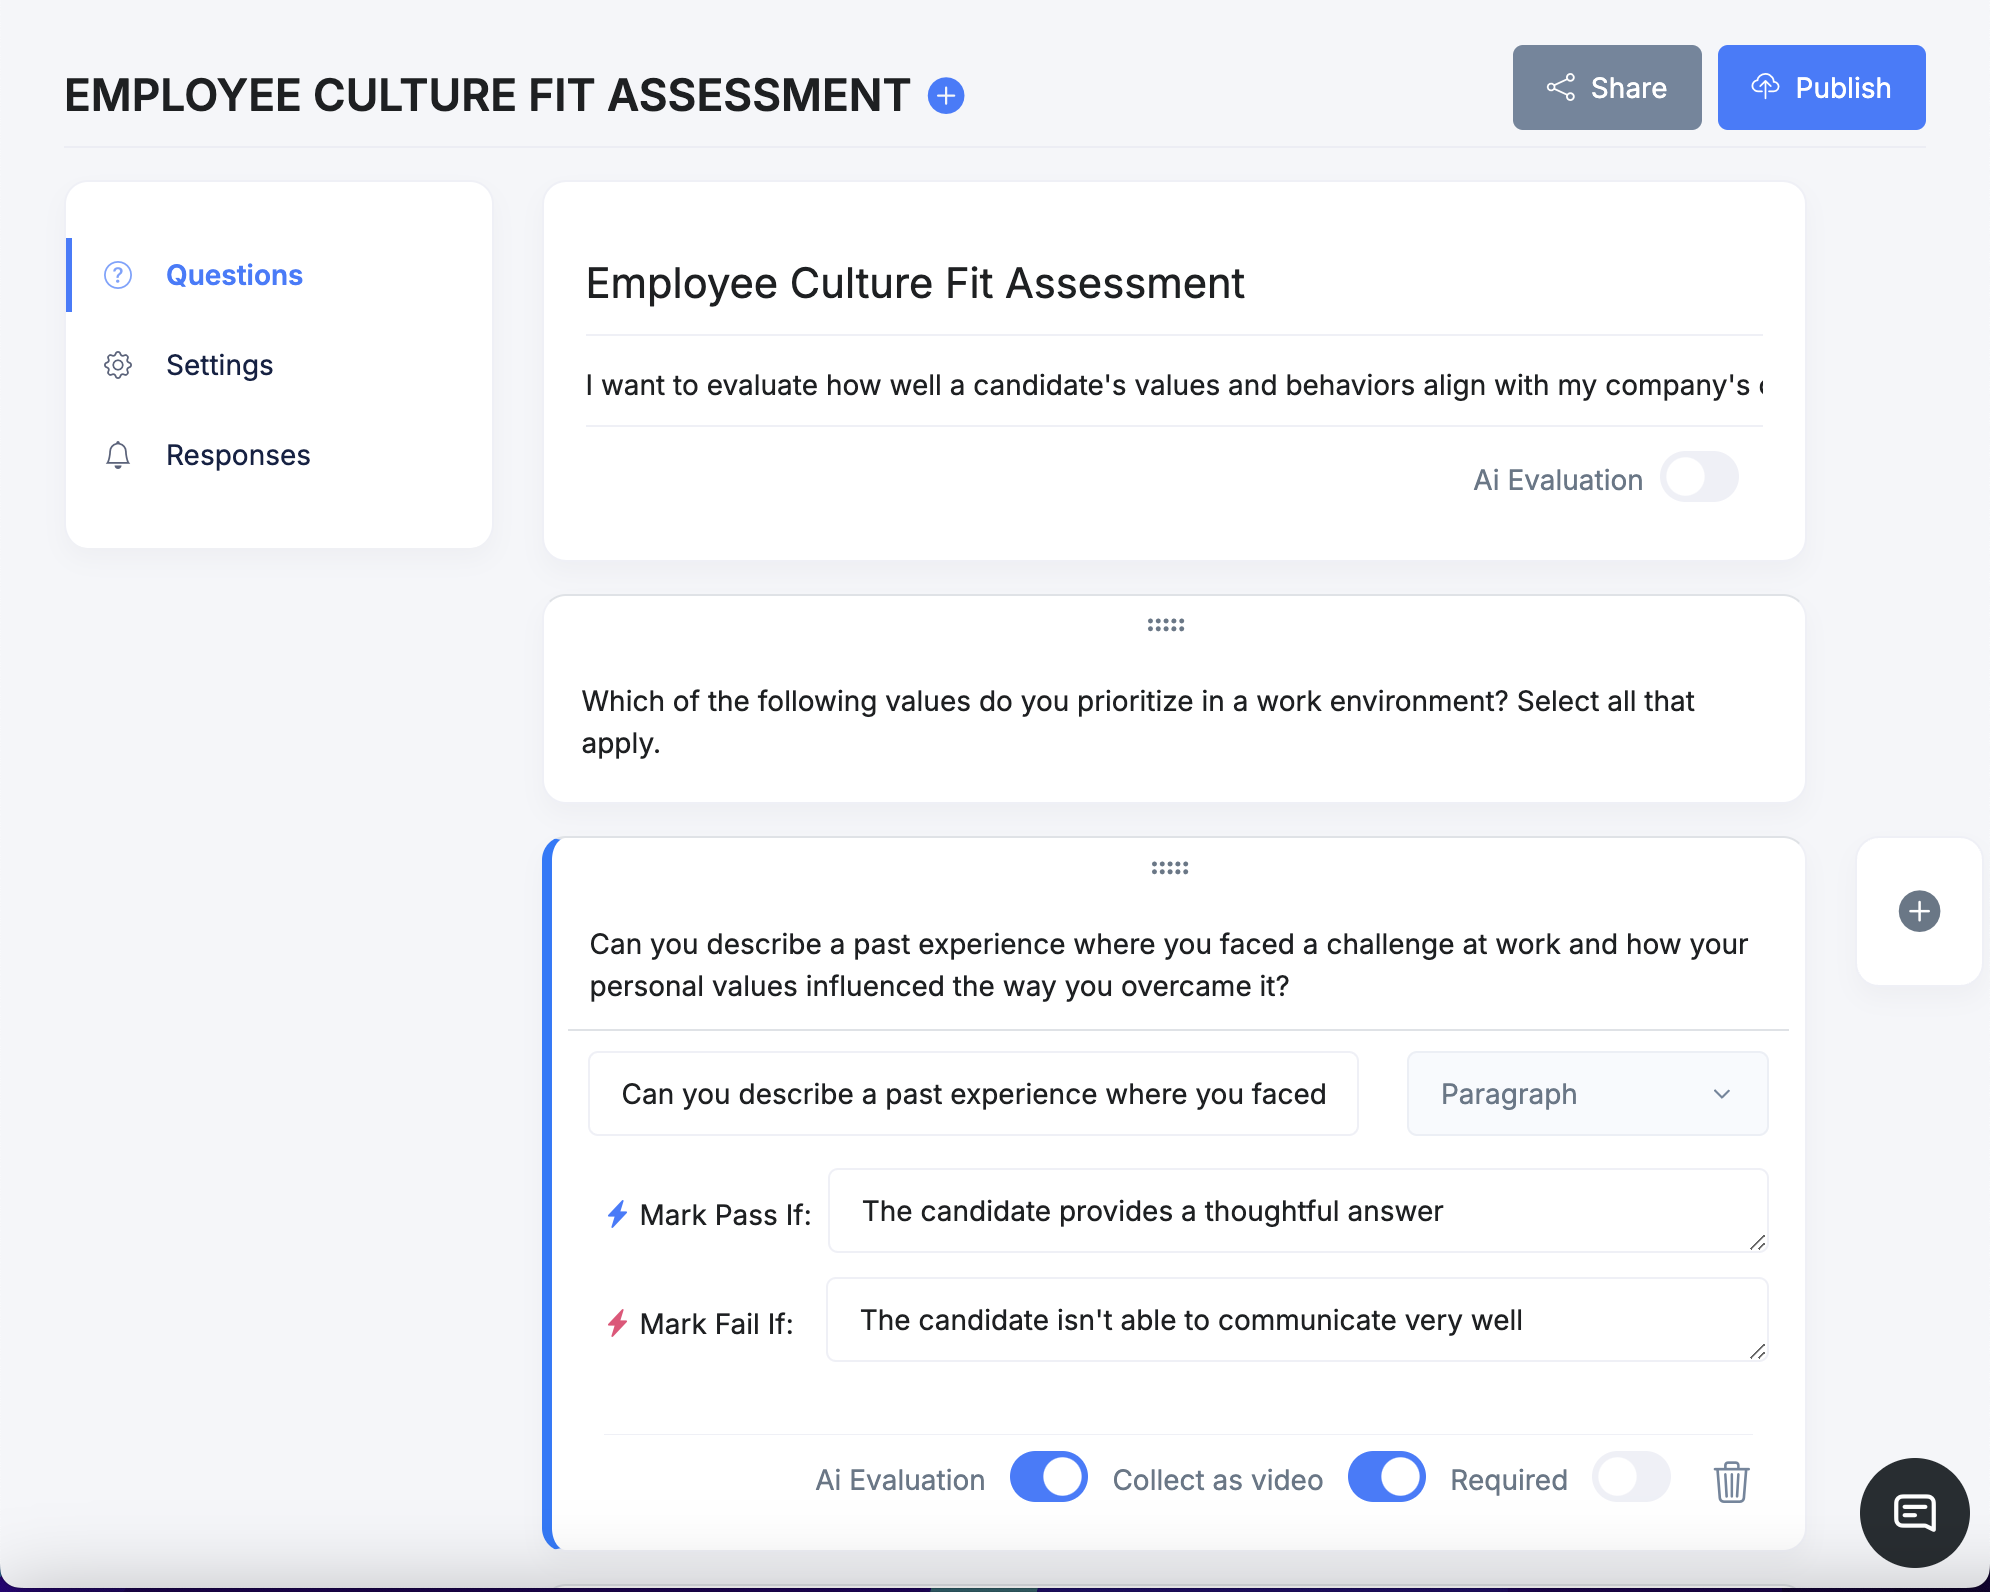The image size is (1990, 1592).
Task: Click the Publish button
Action: pos(1821,88)
